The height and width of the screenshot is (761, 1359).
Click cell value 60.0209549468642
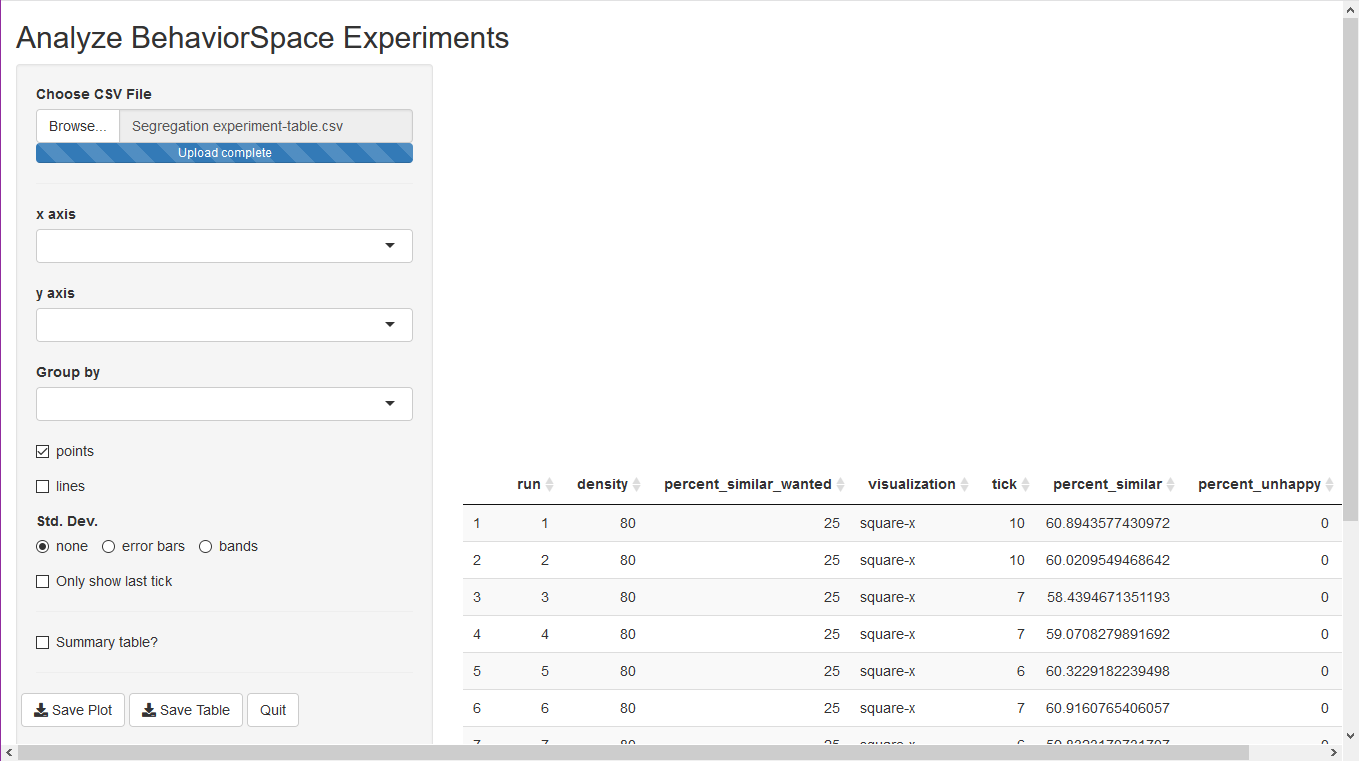[x=1108, y=560]
